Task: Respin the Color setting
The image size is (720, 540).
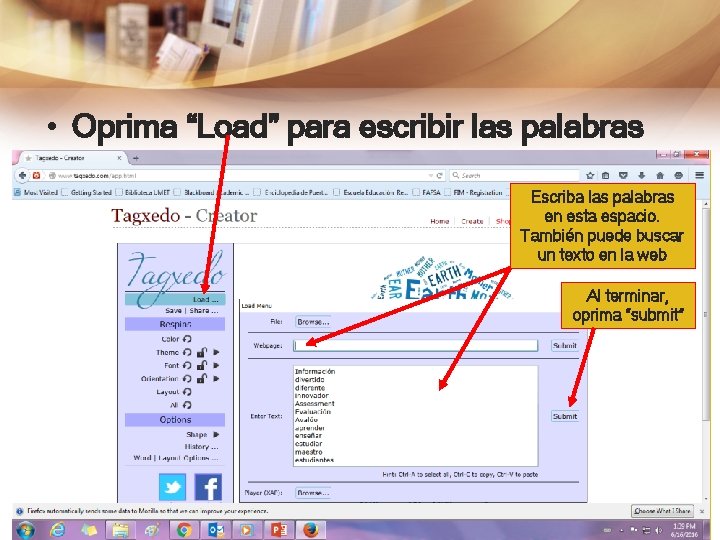Action: 187,339
